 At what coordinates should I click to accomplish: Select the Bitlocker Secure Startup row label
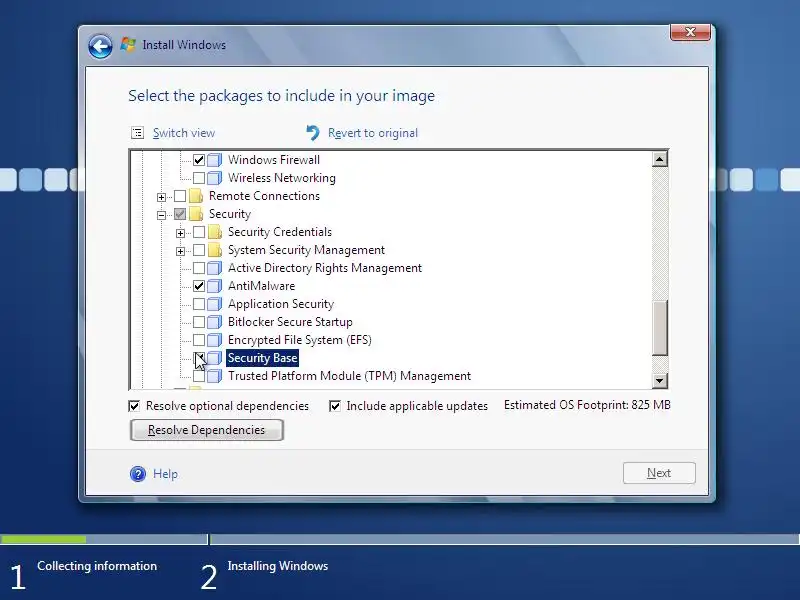[x=290, y=322]
